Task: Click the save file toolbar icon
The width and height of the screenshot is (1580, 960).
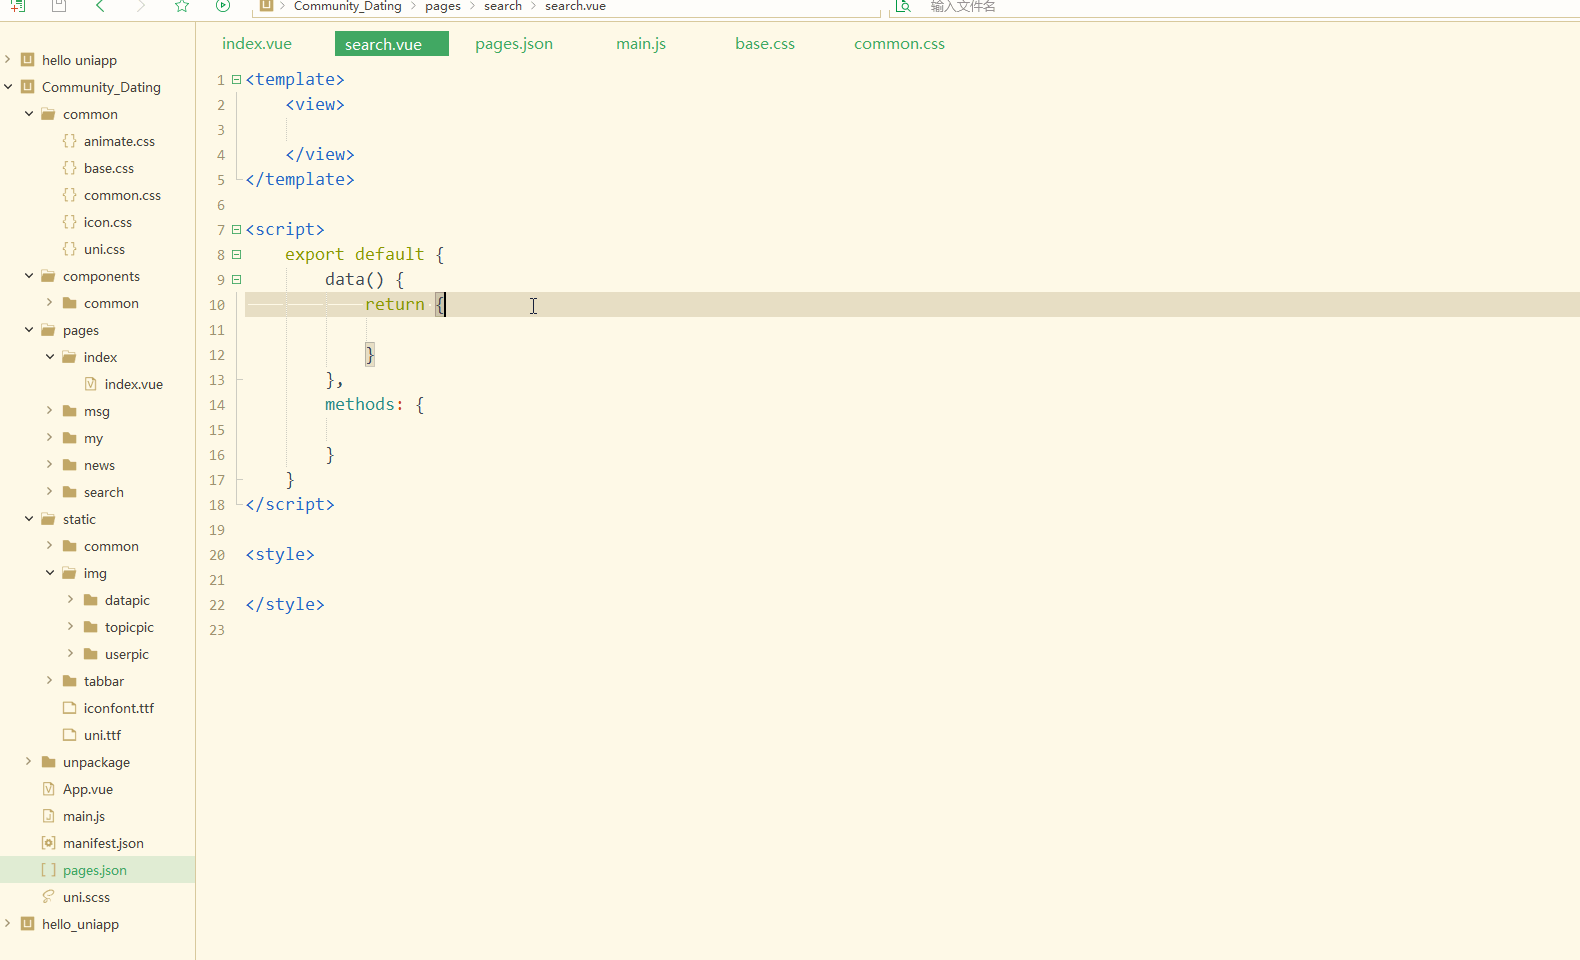Action: coord(59,6)
